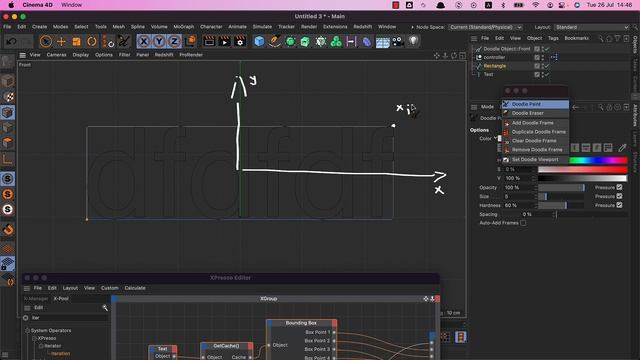Choose Add Doodle Frame menu entry

point(535,123)
